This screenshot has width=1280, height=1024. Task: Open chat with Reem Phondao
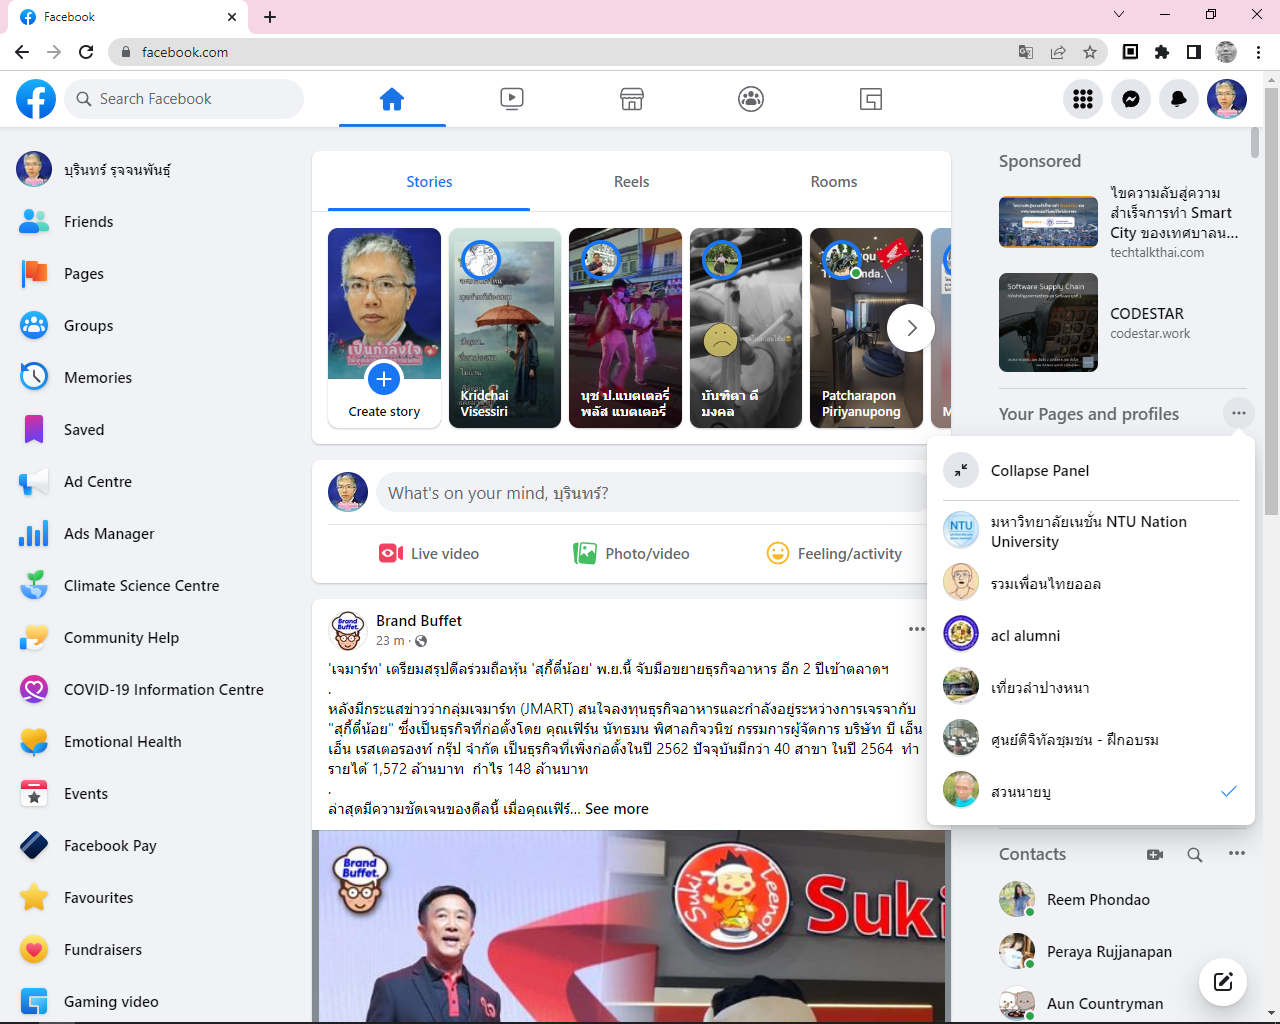1123,900
